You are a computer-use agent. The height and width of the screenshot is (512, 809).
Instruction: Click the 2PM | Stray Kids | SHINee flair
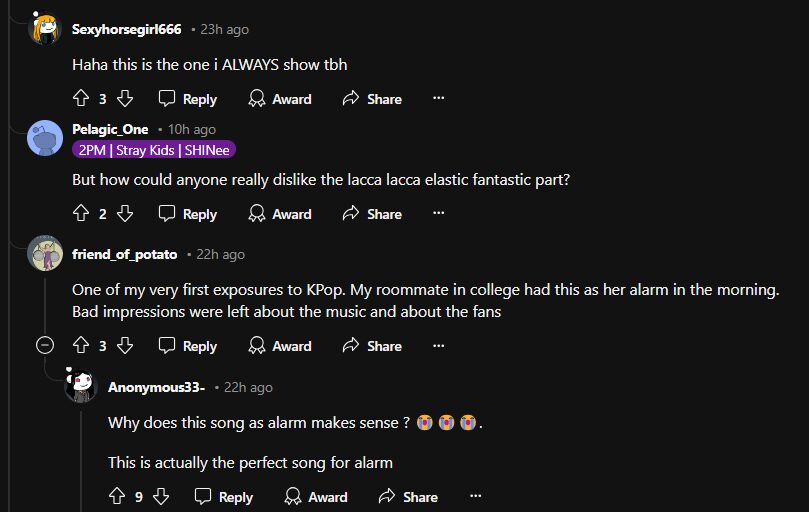pyautogui.click(x=154, y=150)
